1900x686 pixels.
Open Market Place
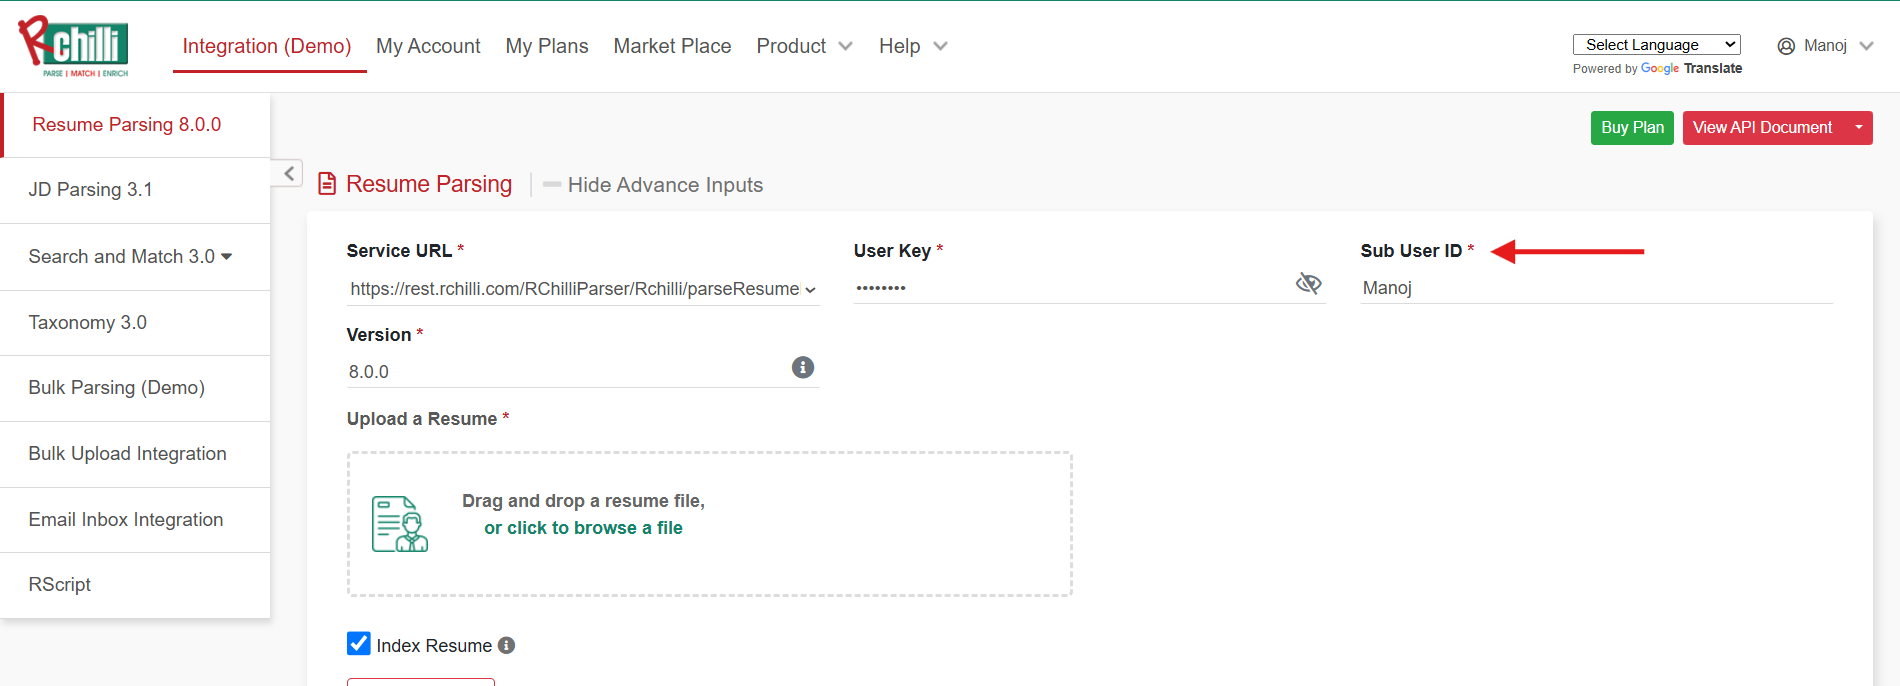(x=672, y=46)
